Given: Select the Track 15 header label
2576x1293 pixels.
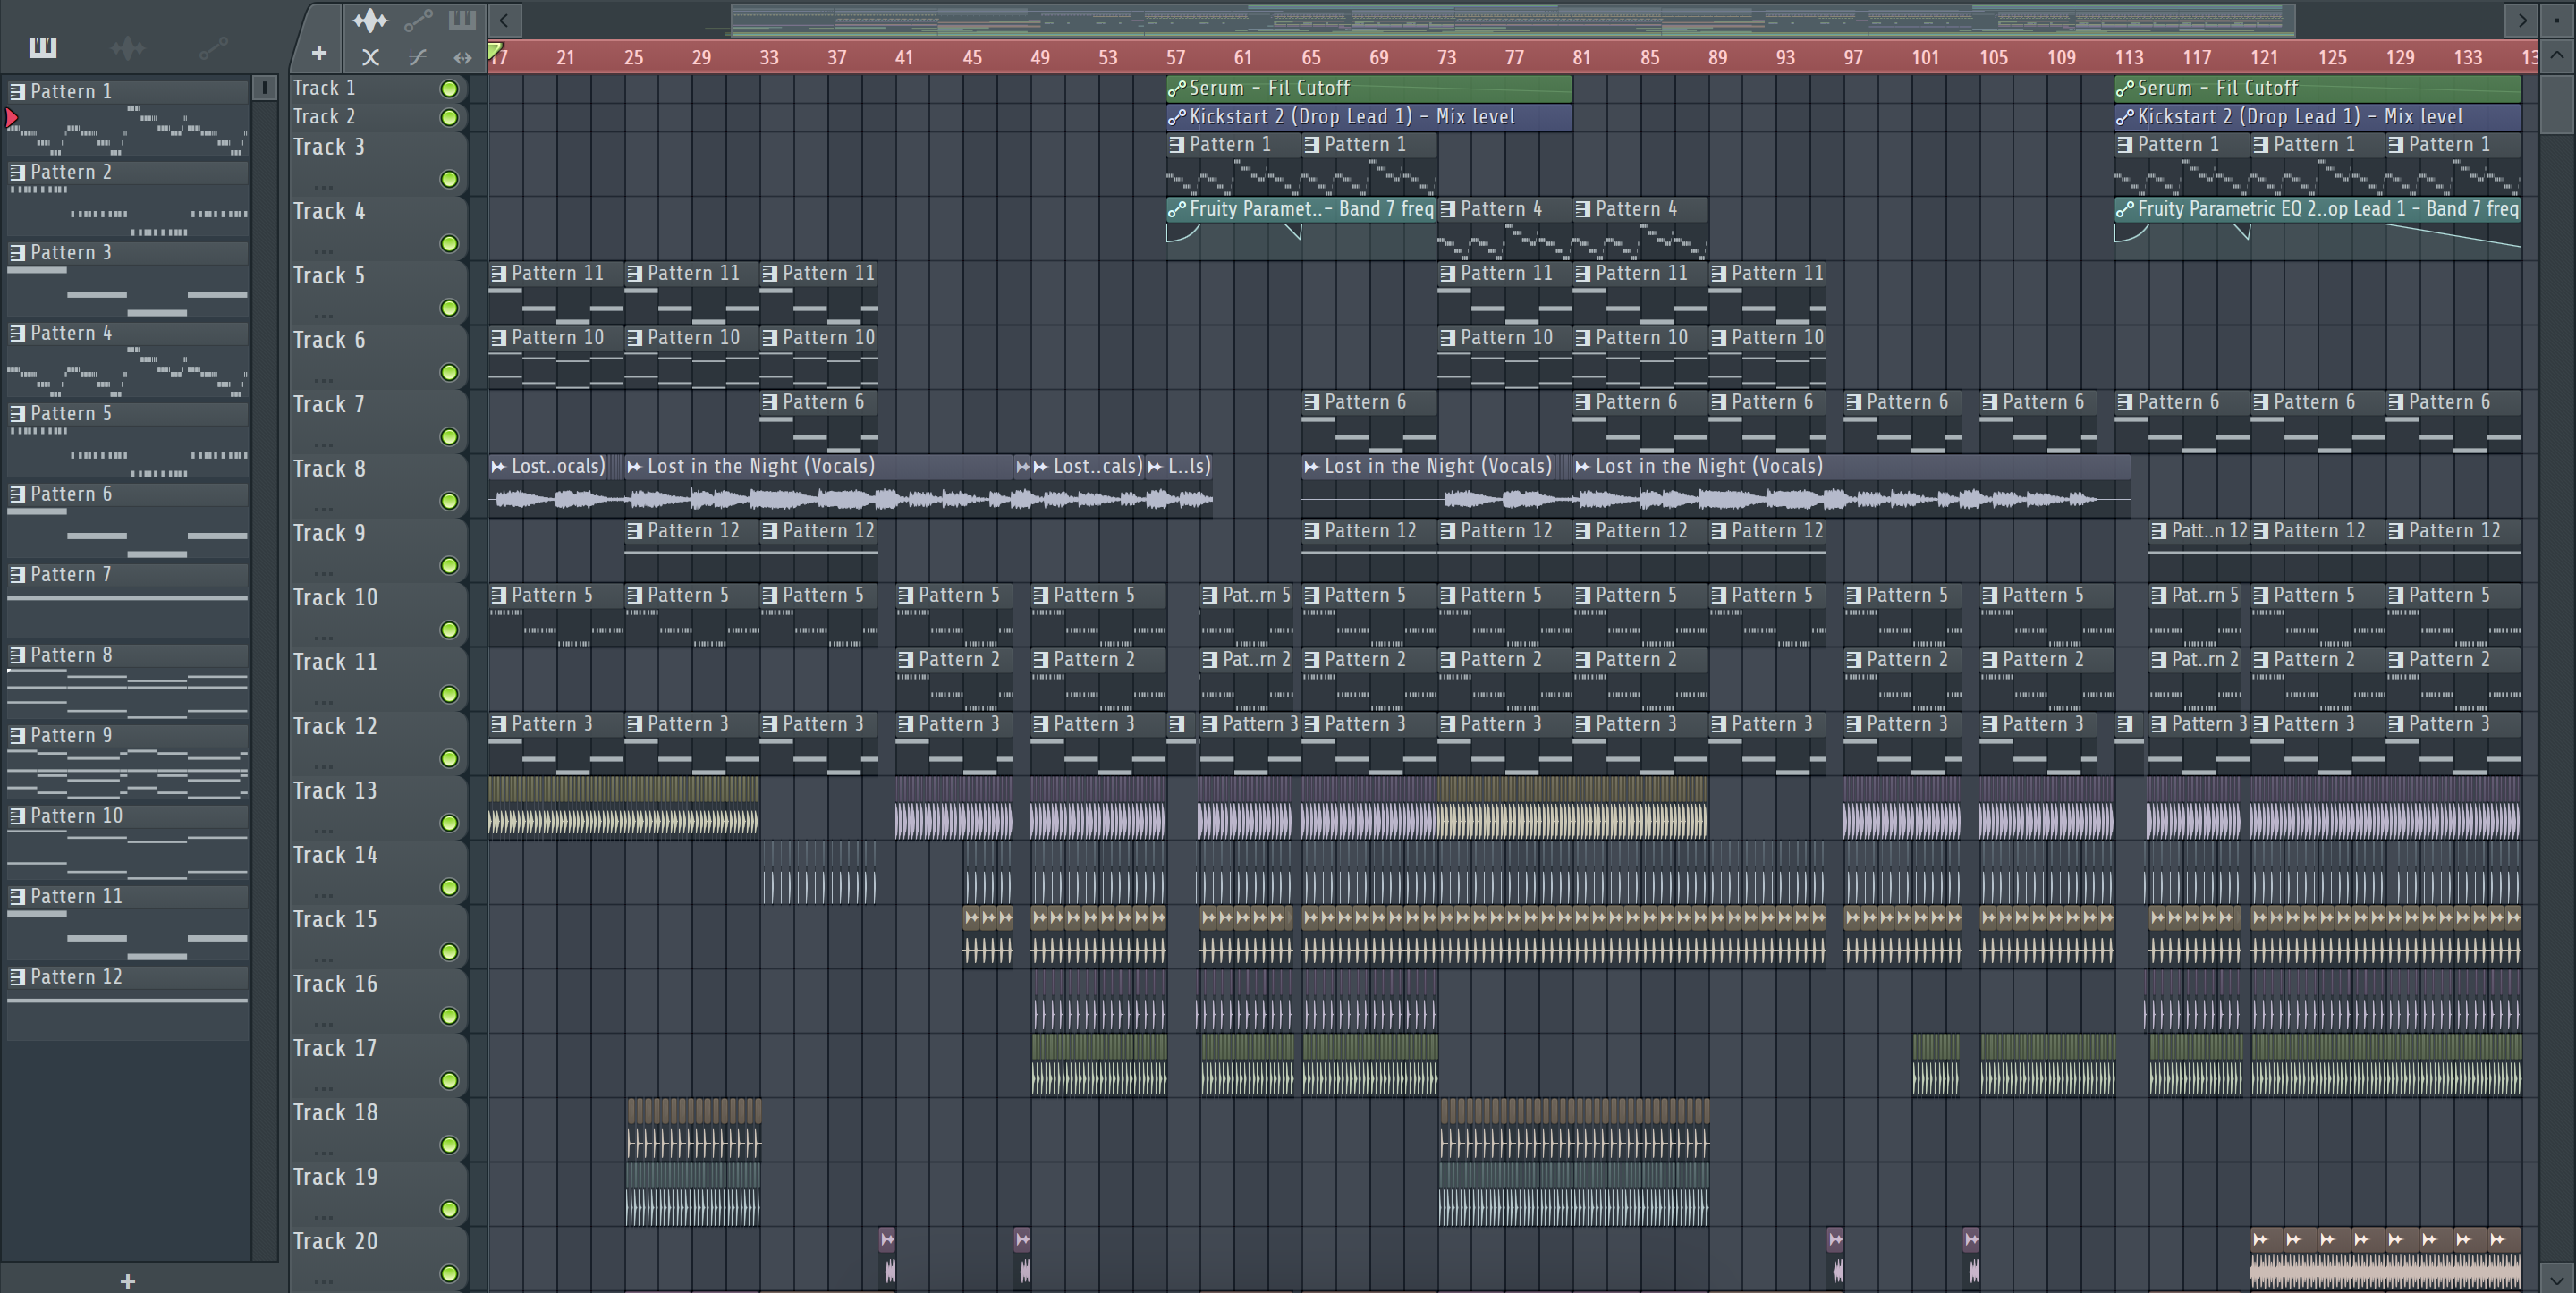Looking at the screenshot, I should [x=335, y=919].
